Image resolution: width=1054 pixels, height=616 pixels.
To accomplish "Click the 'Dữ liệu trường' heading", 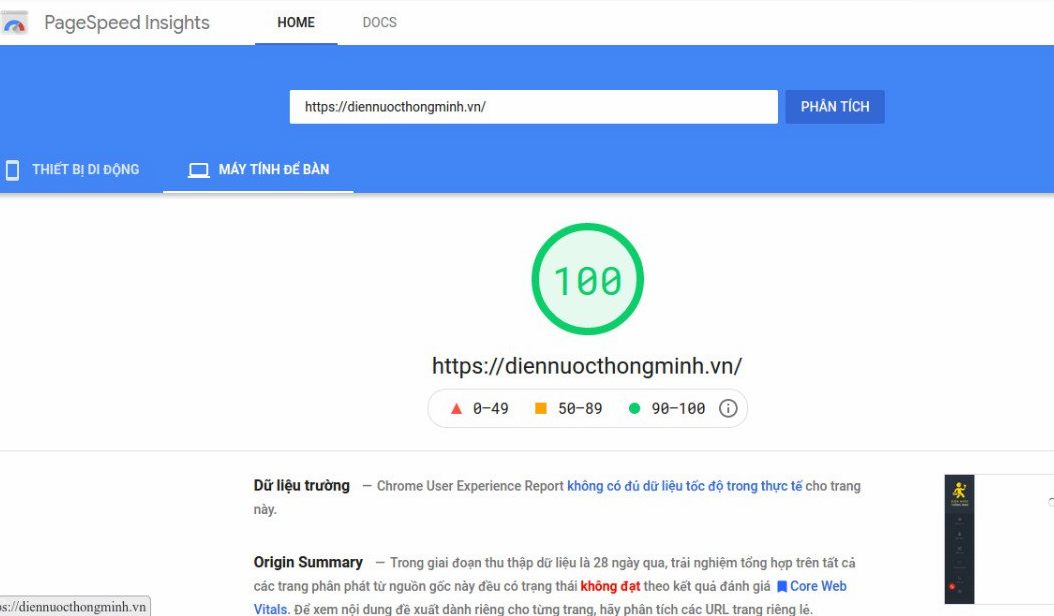I will coord(302,486).
